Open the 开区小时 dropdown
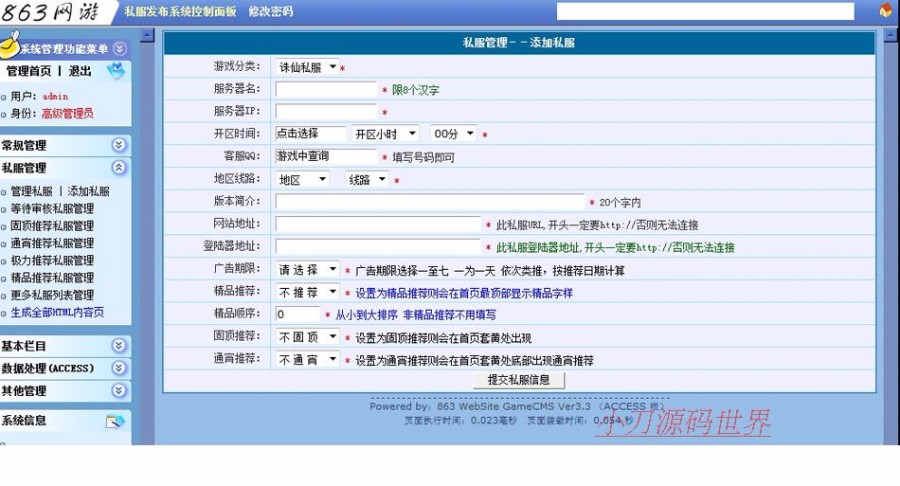This screenshot has height=486, width=900. tap(385, 134)
